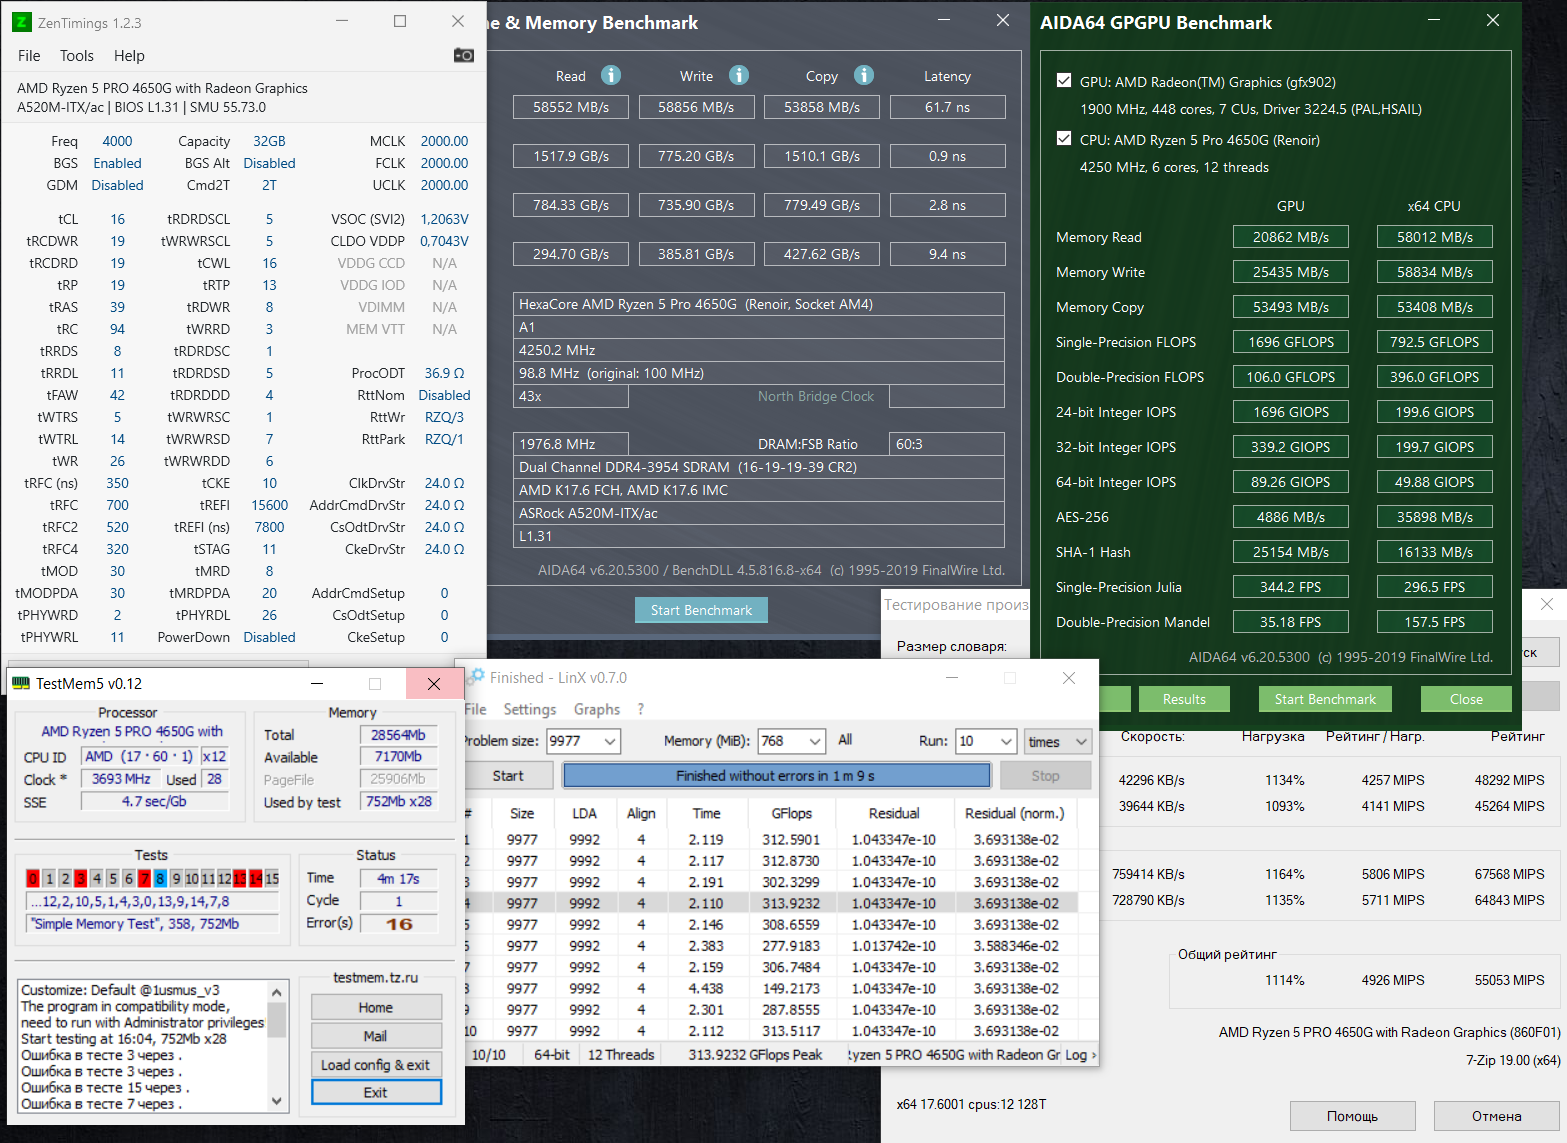Click the Mail button in TestMem5
The width and height of the screenshot is (1567, 1143).
point(376,1036)
